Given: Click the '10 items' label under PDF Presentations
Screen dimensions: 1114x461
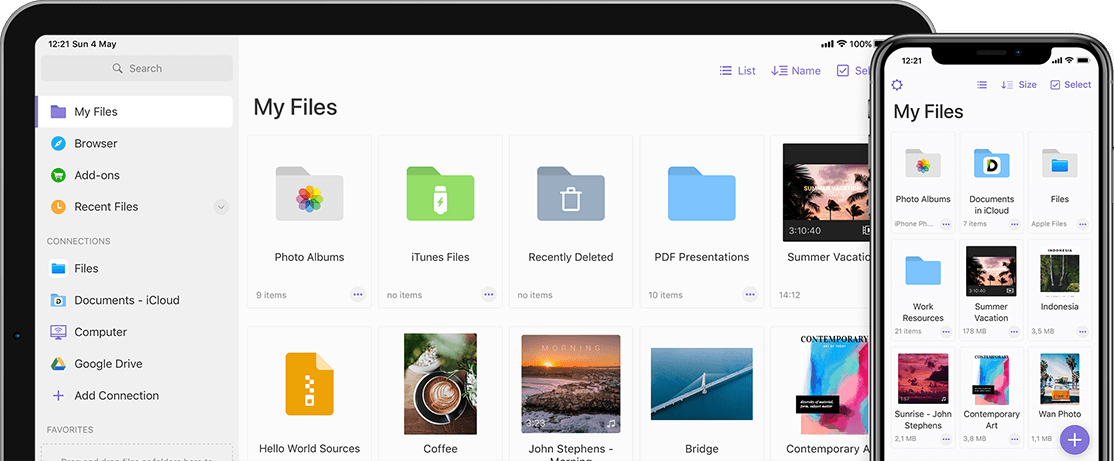Looking at the screenshot, I should tap(666, 295).
